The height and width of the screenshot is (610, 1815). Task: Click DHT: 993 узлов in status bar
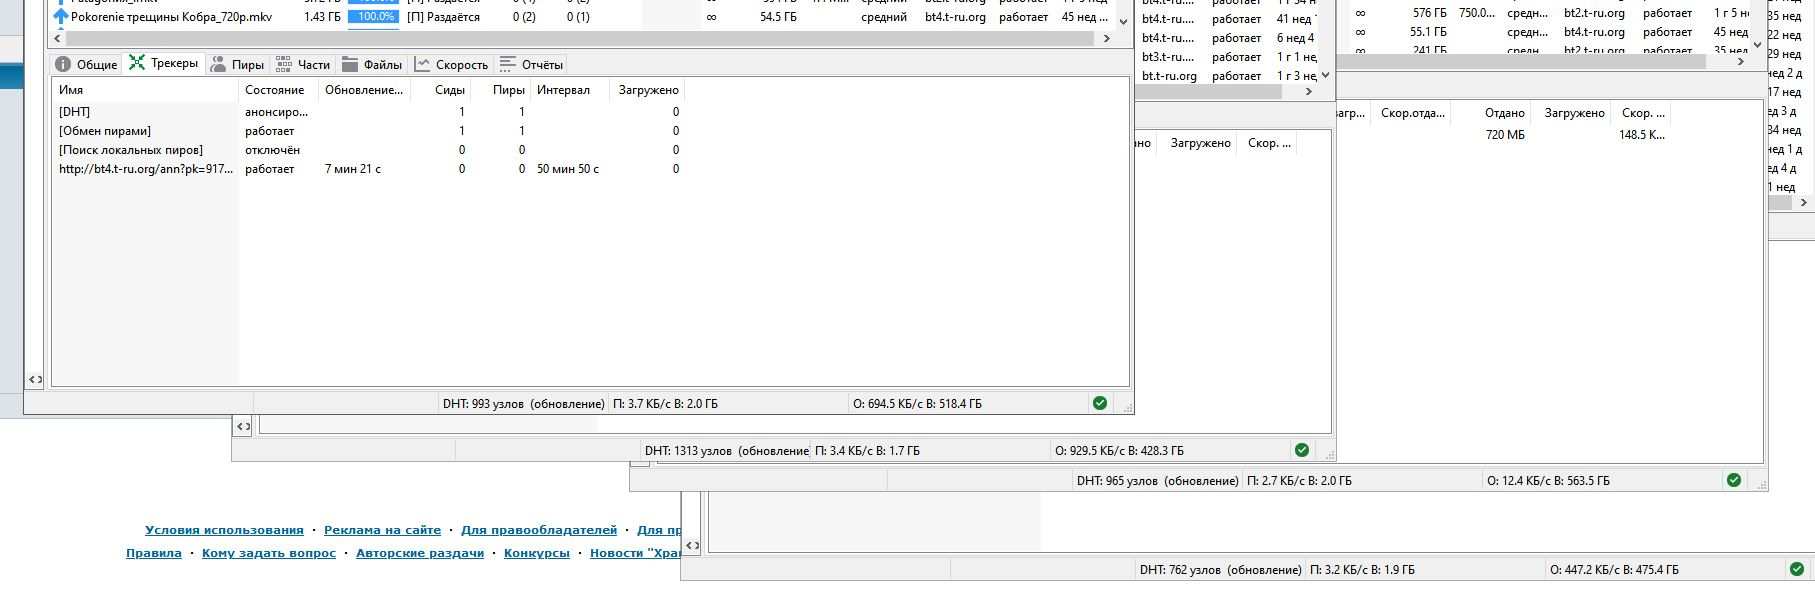tap(523, 404)
